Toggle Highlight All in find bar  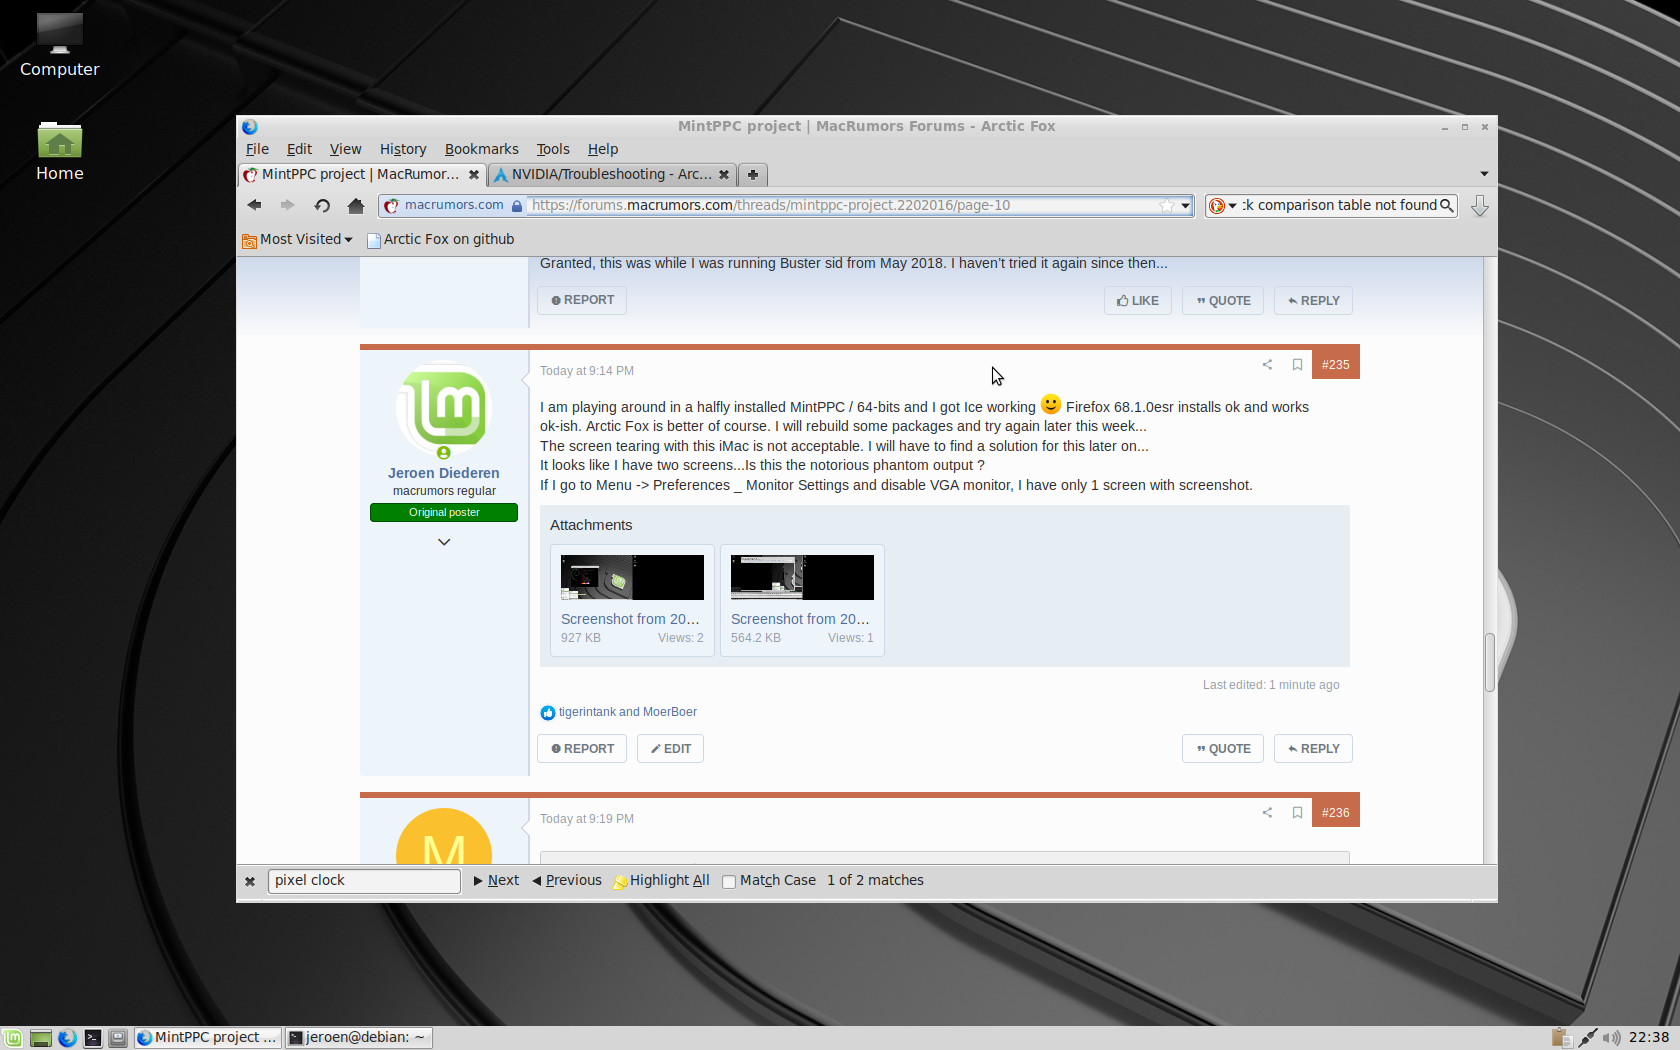(x=661, y=881)
